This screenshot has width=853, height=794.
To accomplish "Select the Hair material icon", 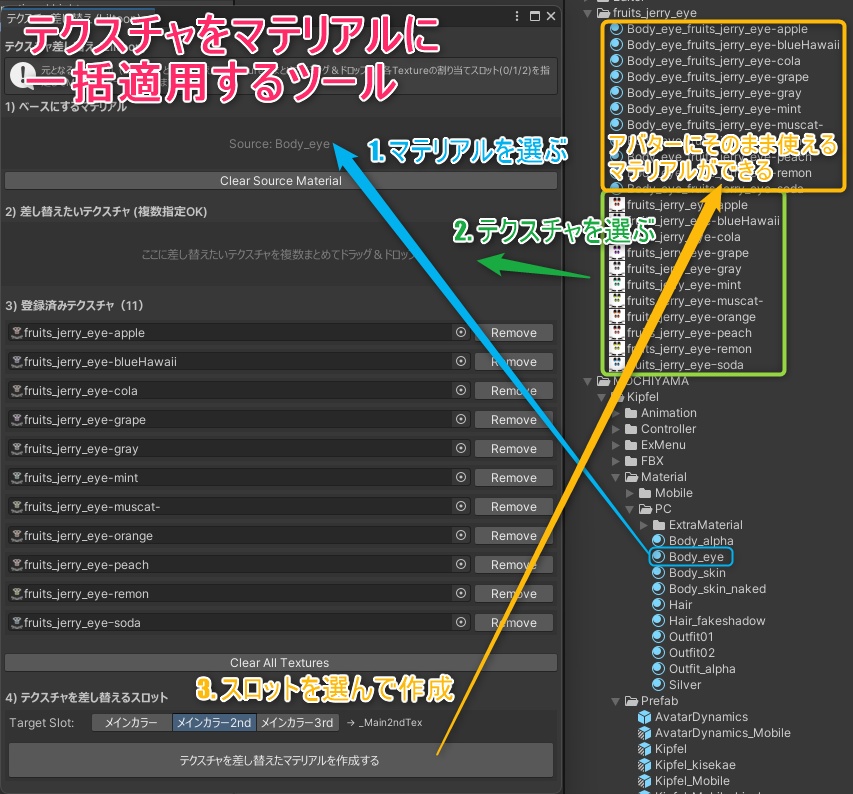I will tap(657, 604).
